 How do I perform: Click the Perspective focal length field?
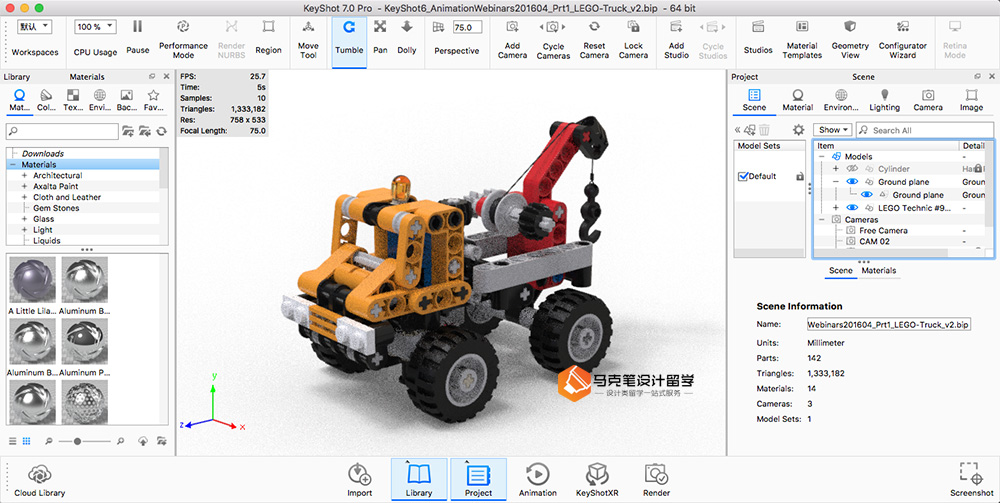[x=467, y=27]
